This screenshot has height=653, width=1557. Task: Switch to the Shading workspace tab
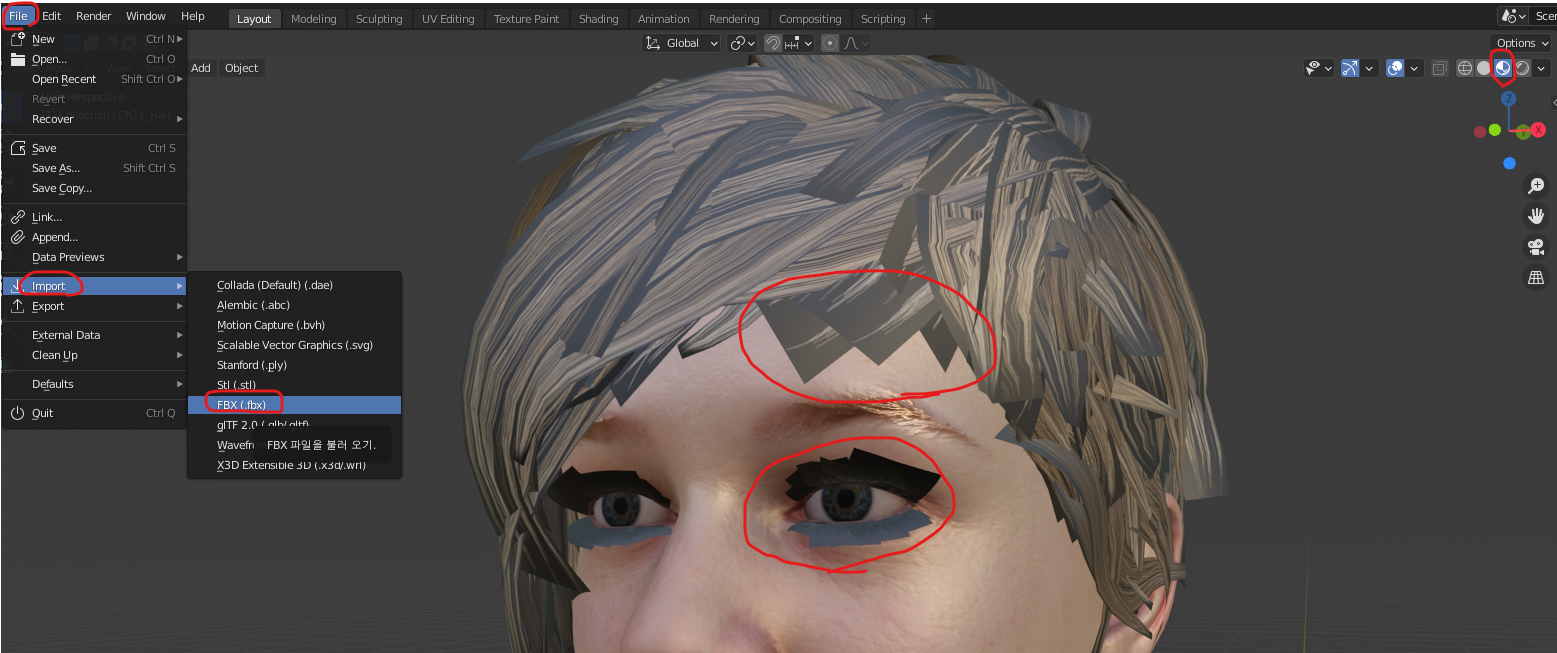click(598, 18)
